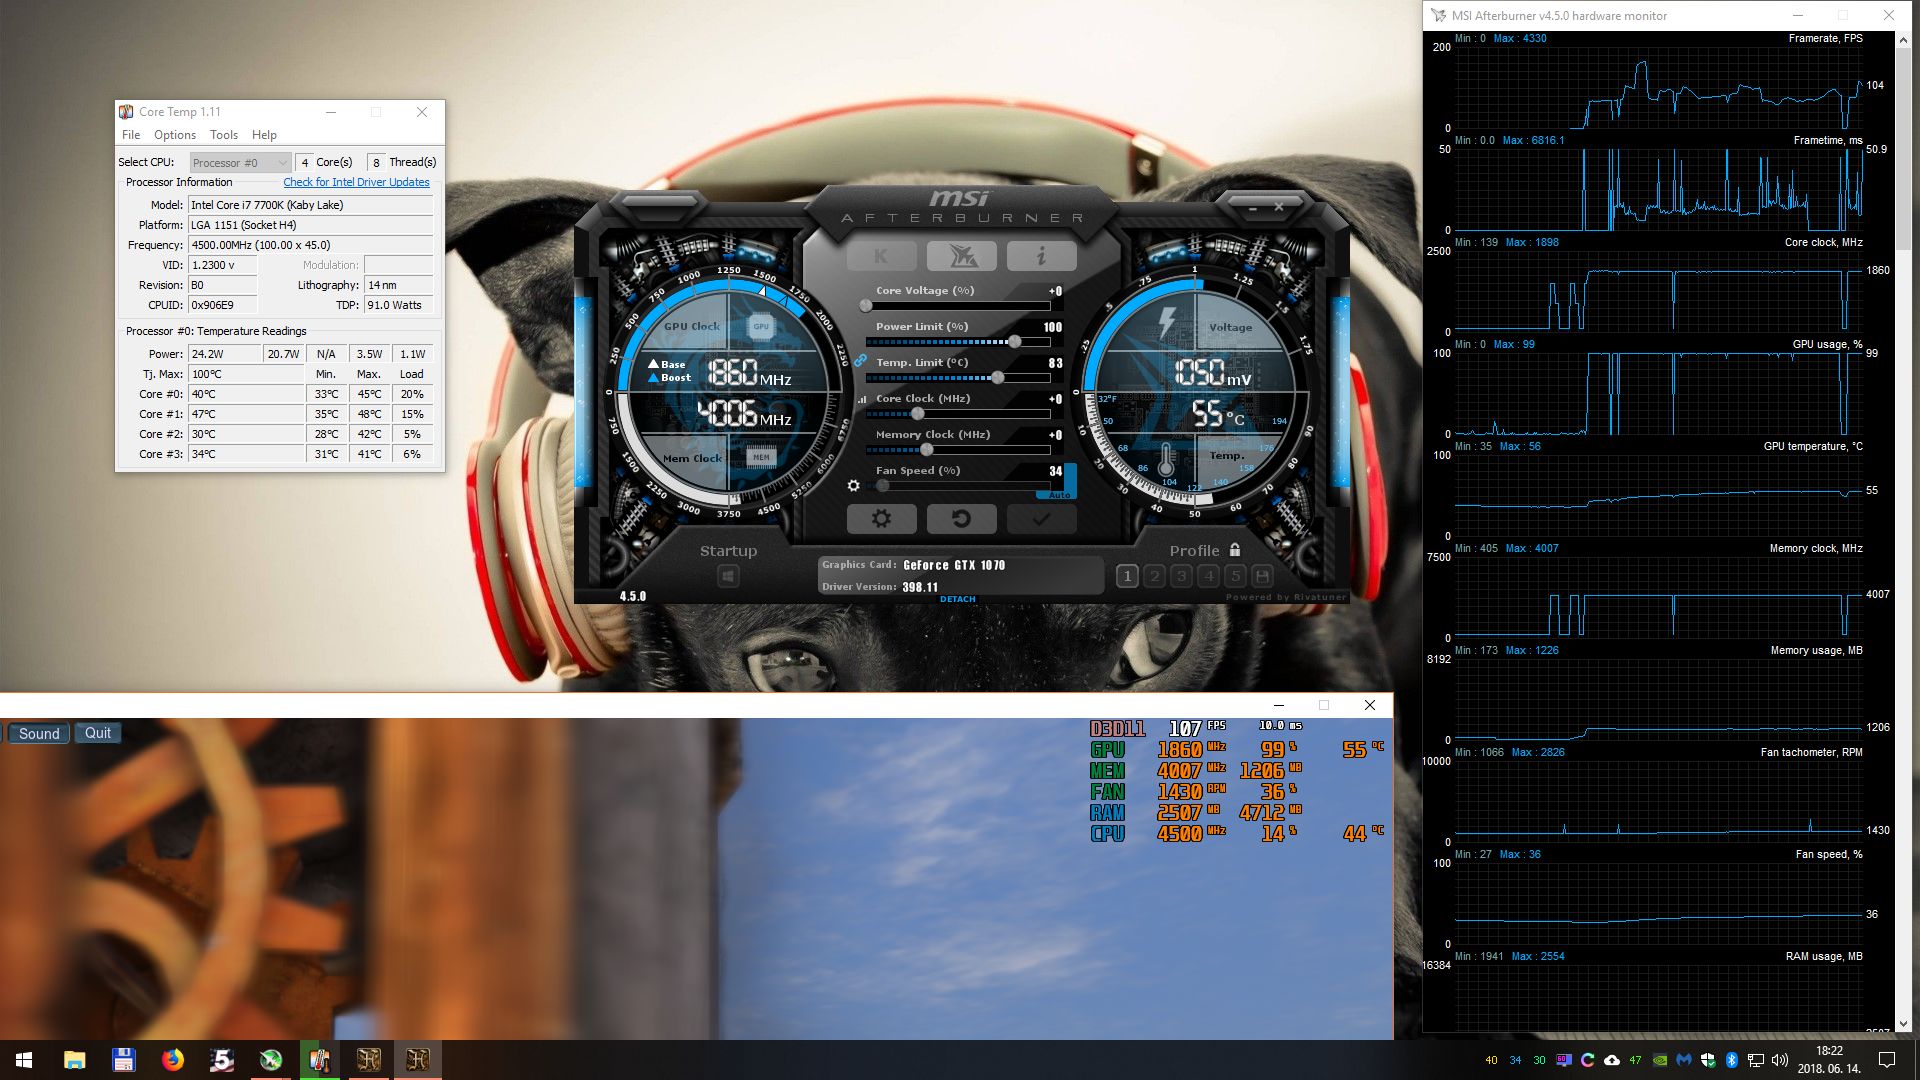Click the Fan Speed slider handle
This screenshot has height=1080, width=1920.
[x=883, y=486]
